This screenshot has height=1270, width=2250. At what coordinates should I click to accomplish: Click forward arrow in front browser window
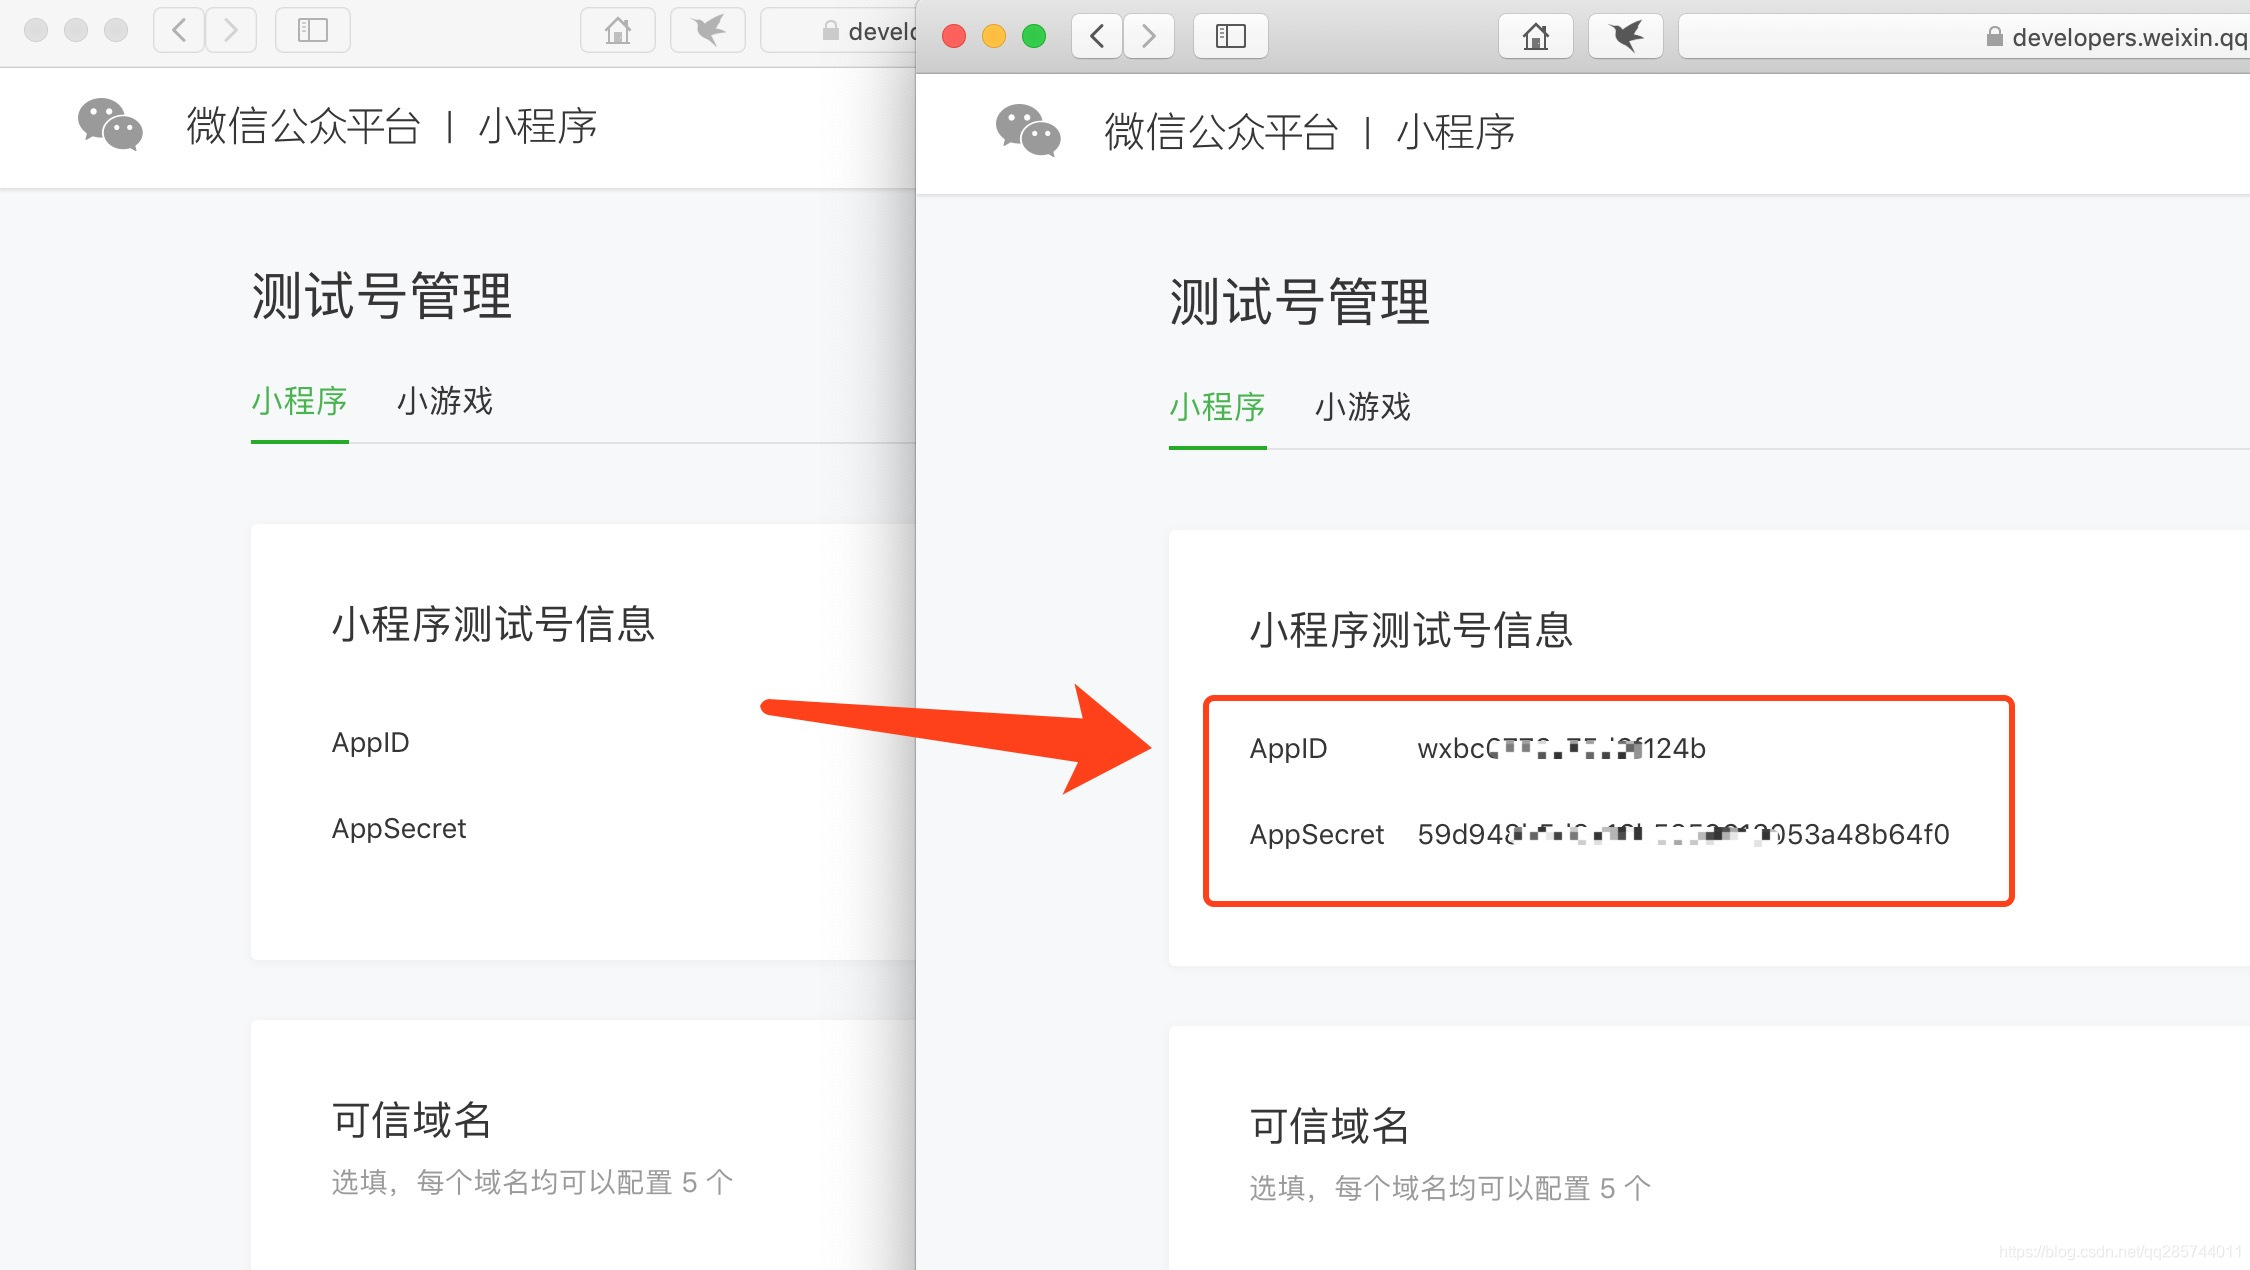(x=1148, y=37)
